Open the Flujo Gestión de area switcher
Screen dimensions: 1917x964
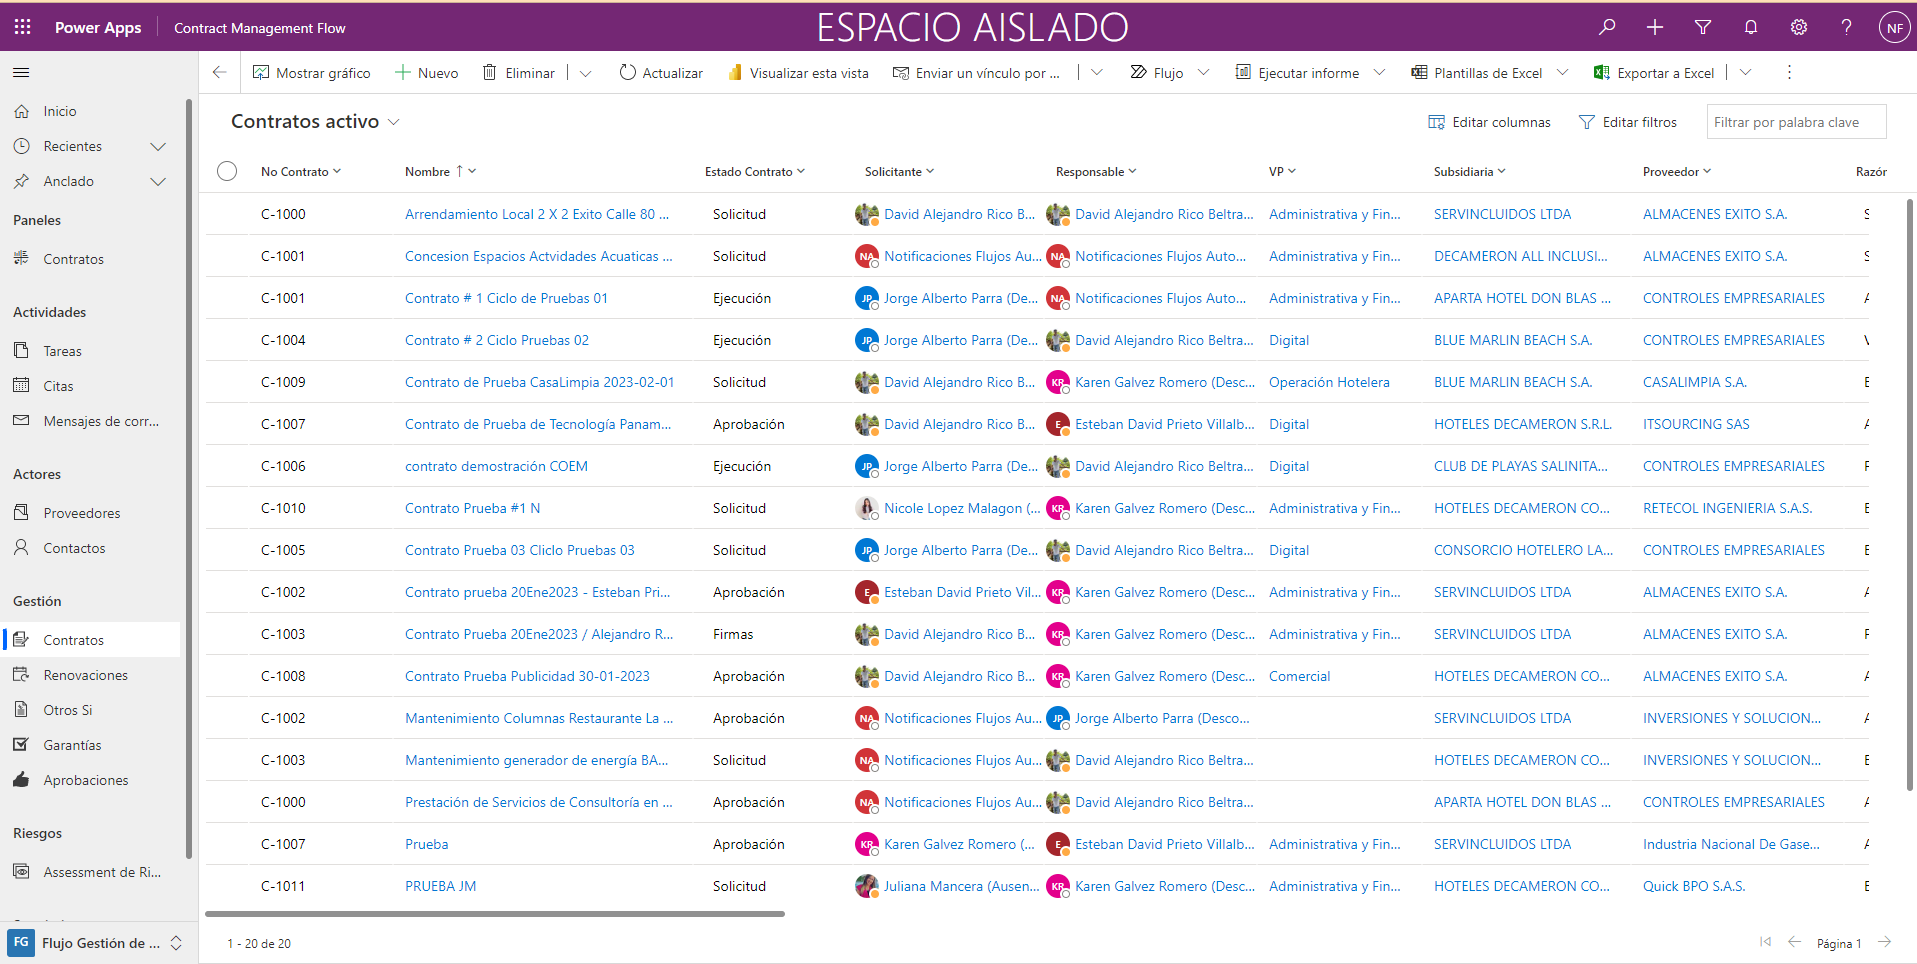pyautogui.click(x=96, y=943)
